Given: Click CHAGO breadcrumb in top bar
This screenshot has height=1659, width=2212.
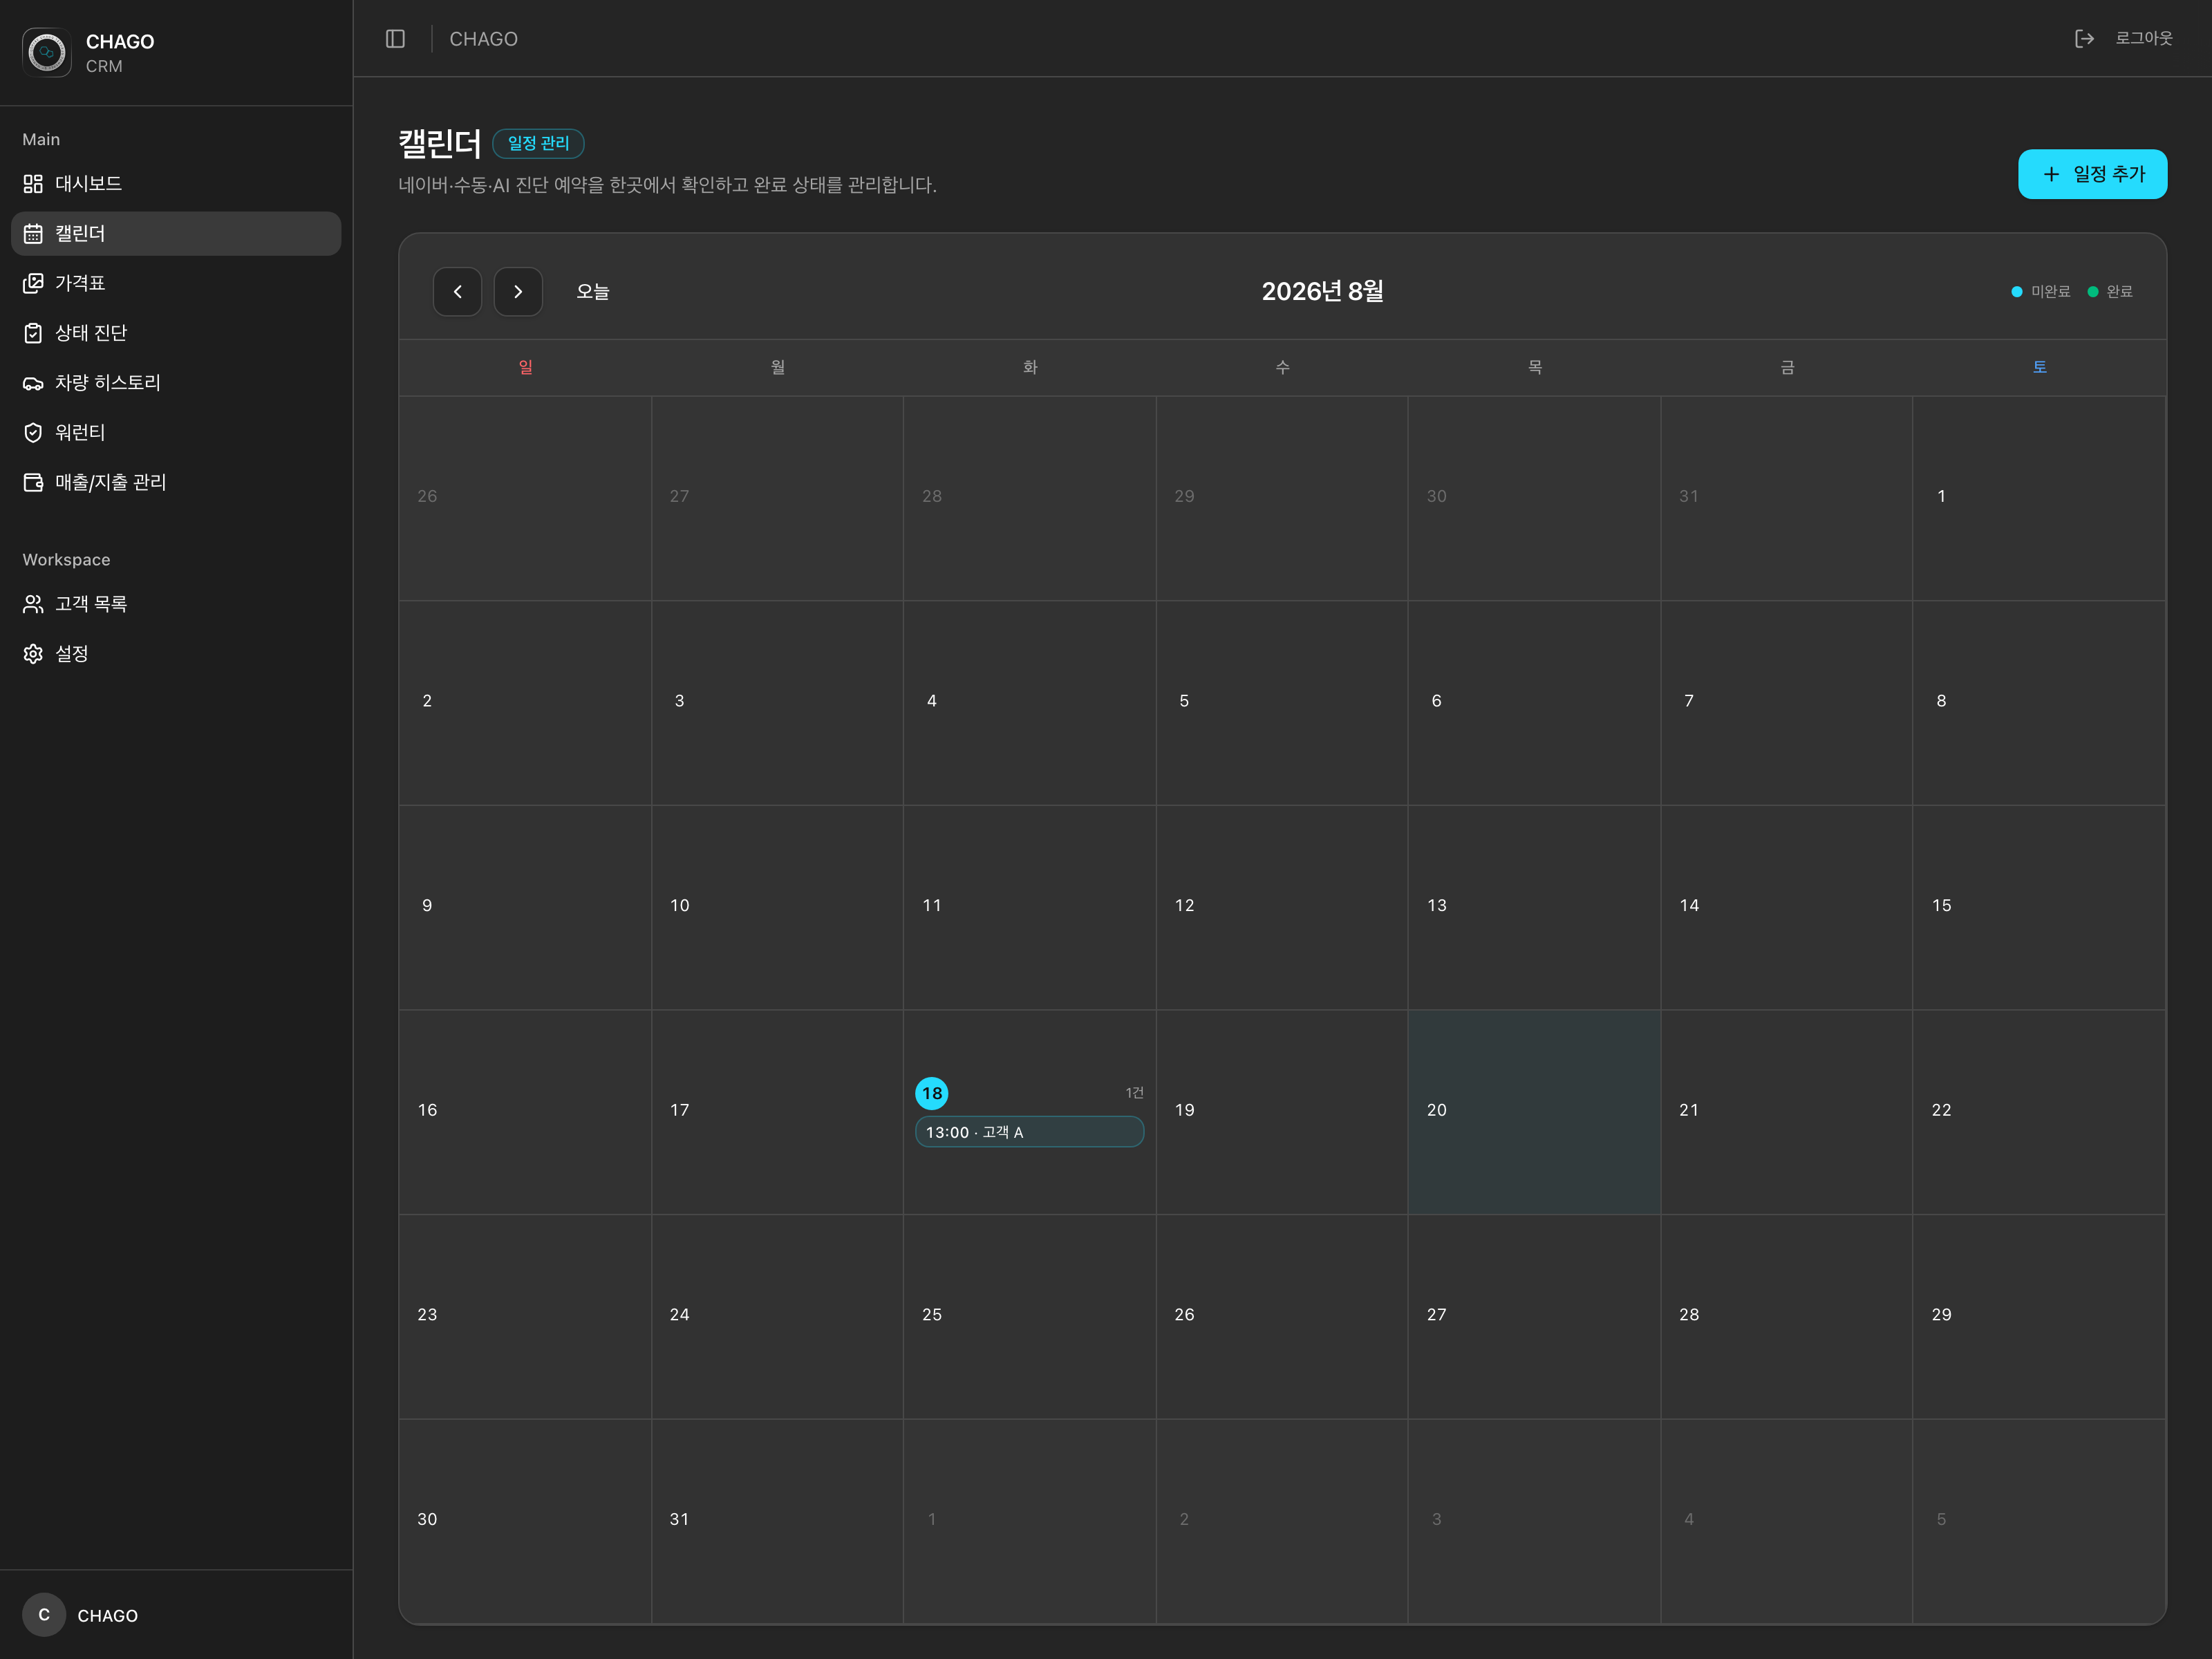Looking at the screenshot, I should click(x=483, y=39).
